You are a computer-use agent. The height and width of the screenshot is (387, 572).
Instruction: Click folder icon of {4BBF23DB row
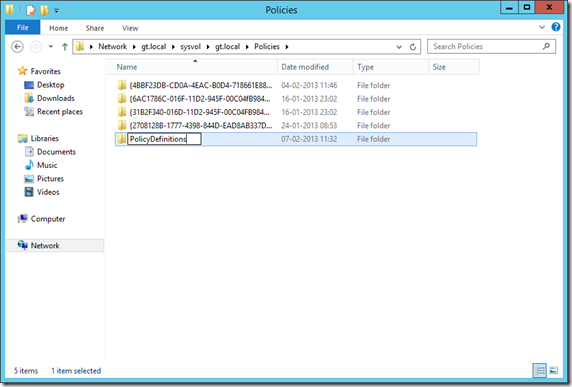pos(121,85)
